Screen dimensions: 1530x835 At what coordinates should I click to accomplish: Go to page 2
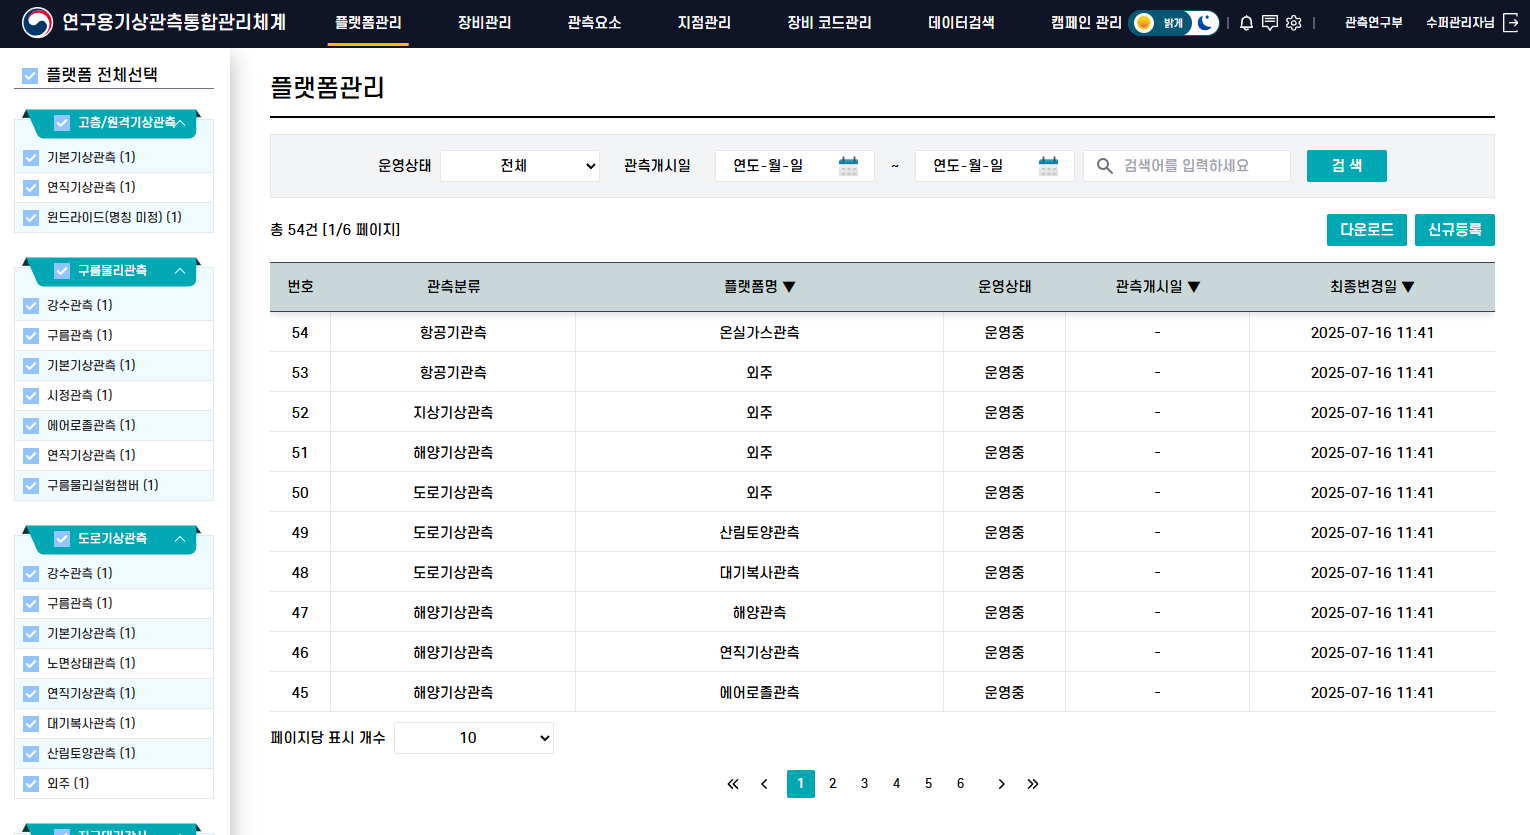833,784
